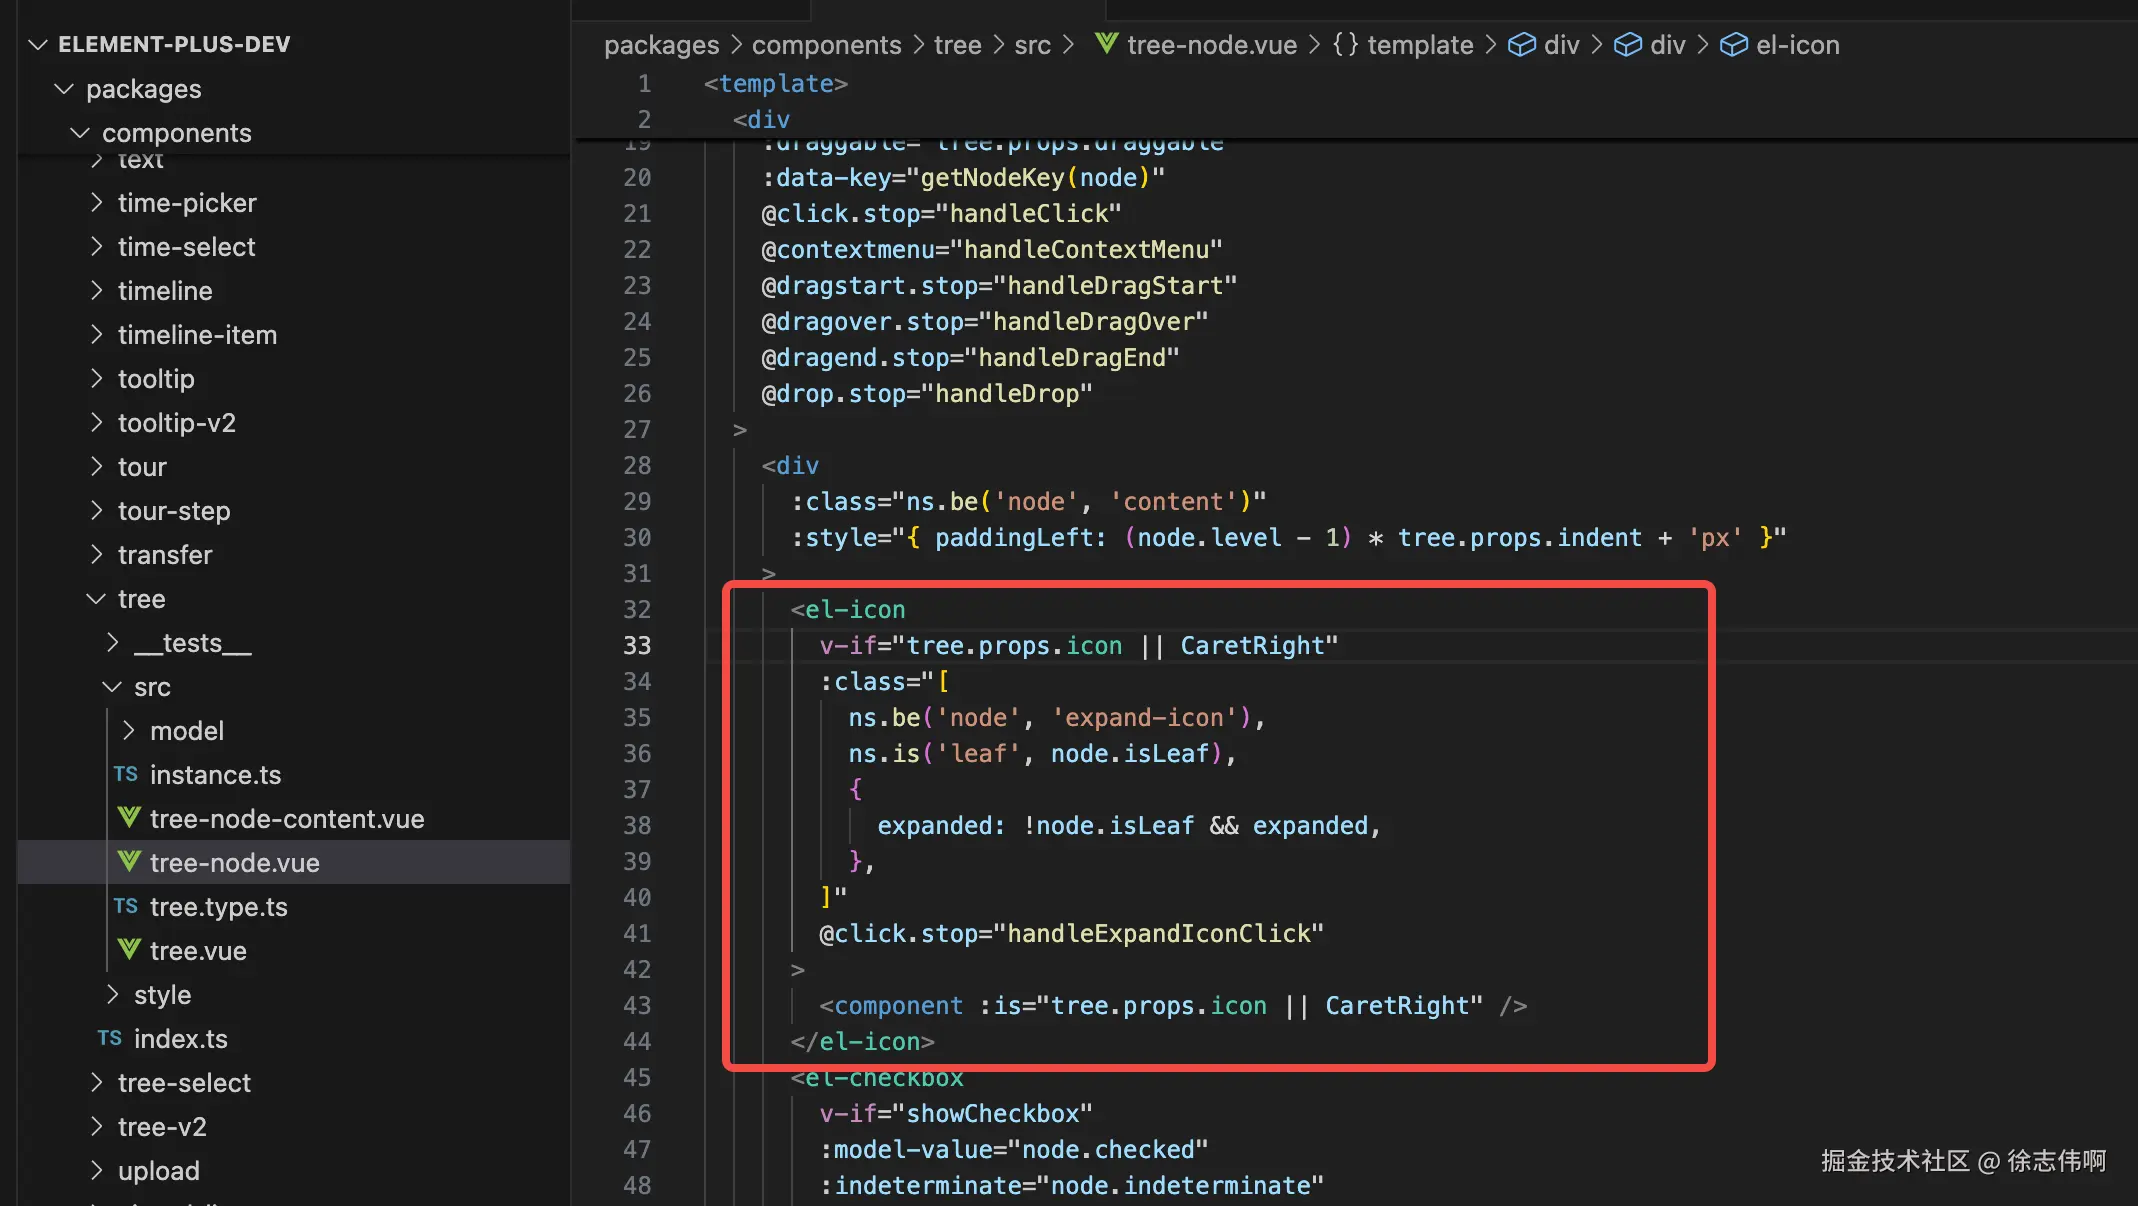Open the tree-node-content.vue file
The width and height of the screenshot is (2138, 1206).
point(286,819)
